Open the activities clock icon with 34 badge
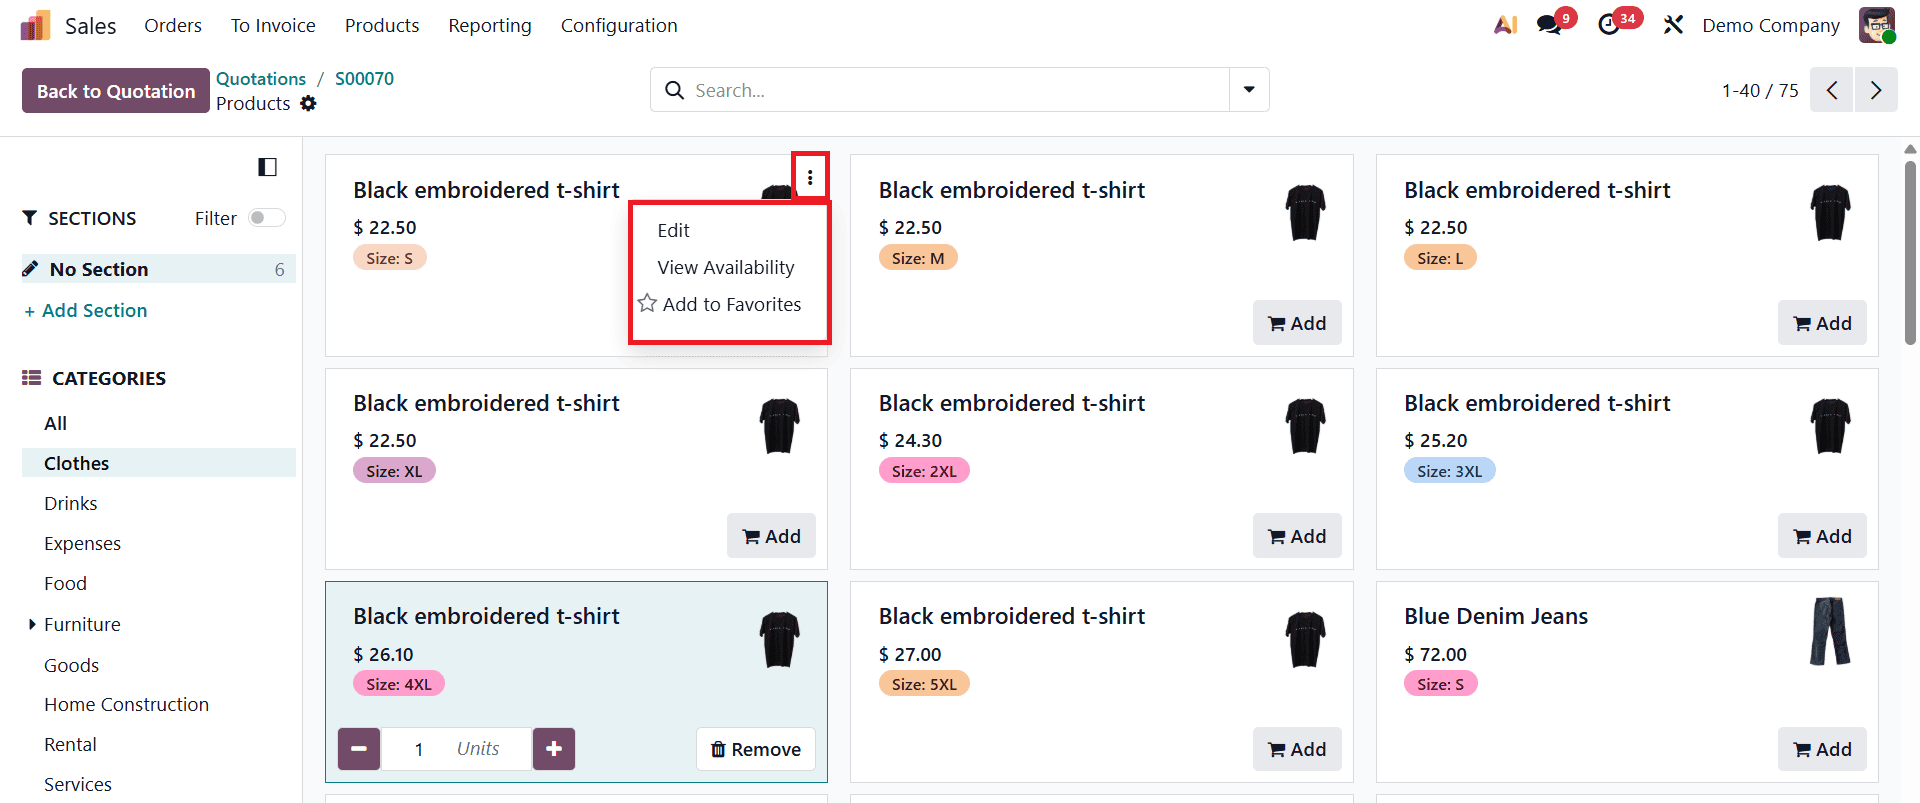Image resolution: width=1920 pixels, height=803 pixels. 1612,24
